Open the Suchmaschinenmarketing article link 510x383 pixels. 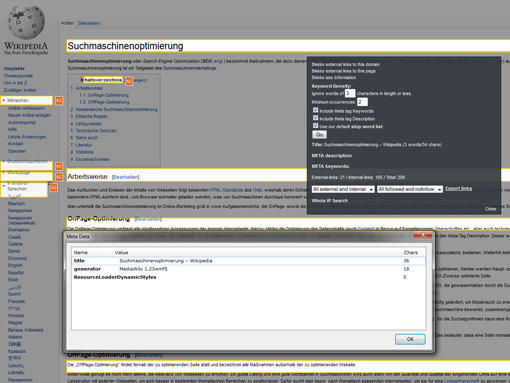pos(190,68)
